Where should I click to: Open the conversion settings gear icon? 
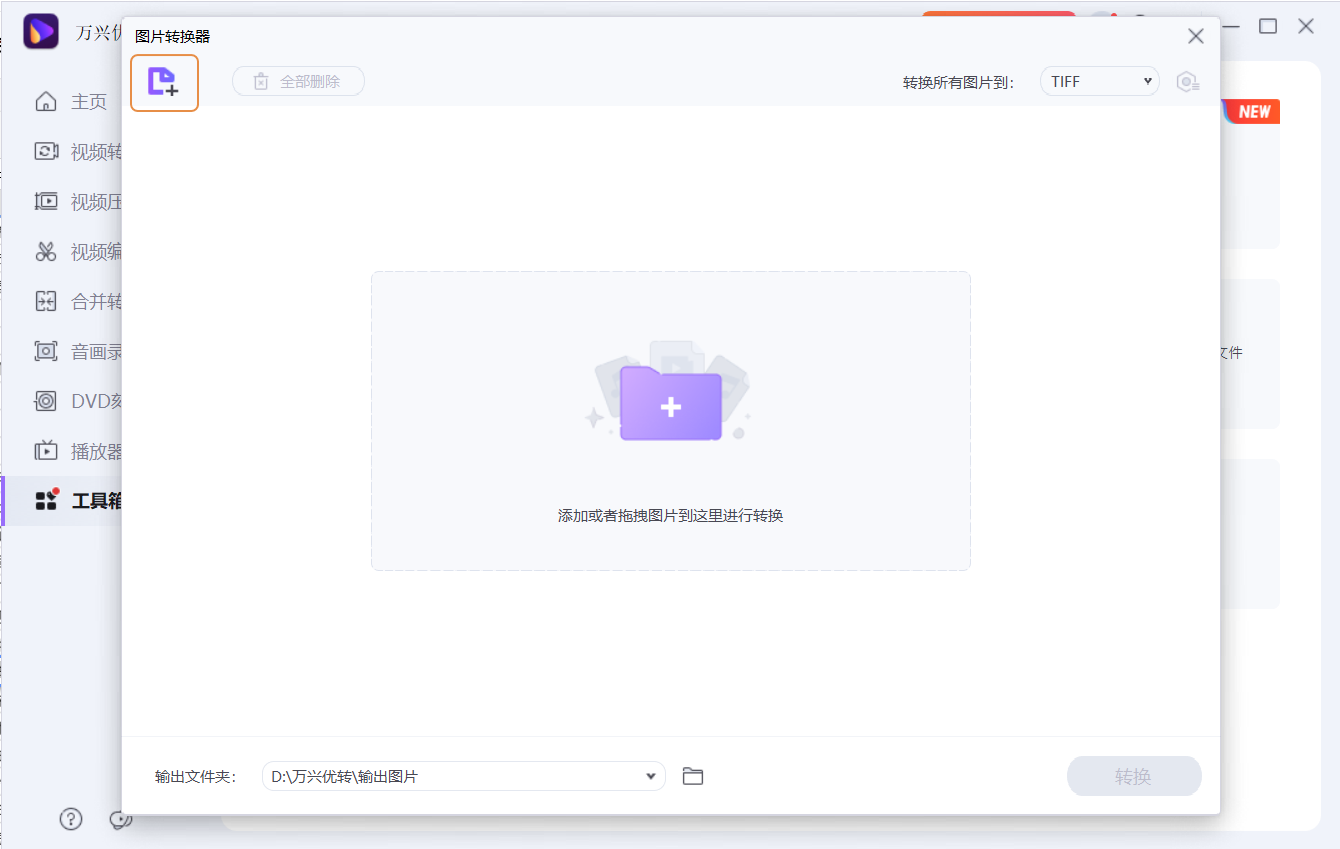pyautogui.click(x=1188, y=81)
